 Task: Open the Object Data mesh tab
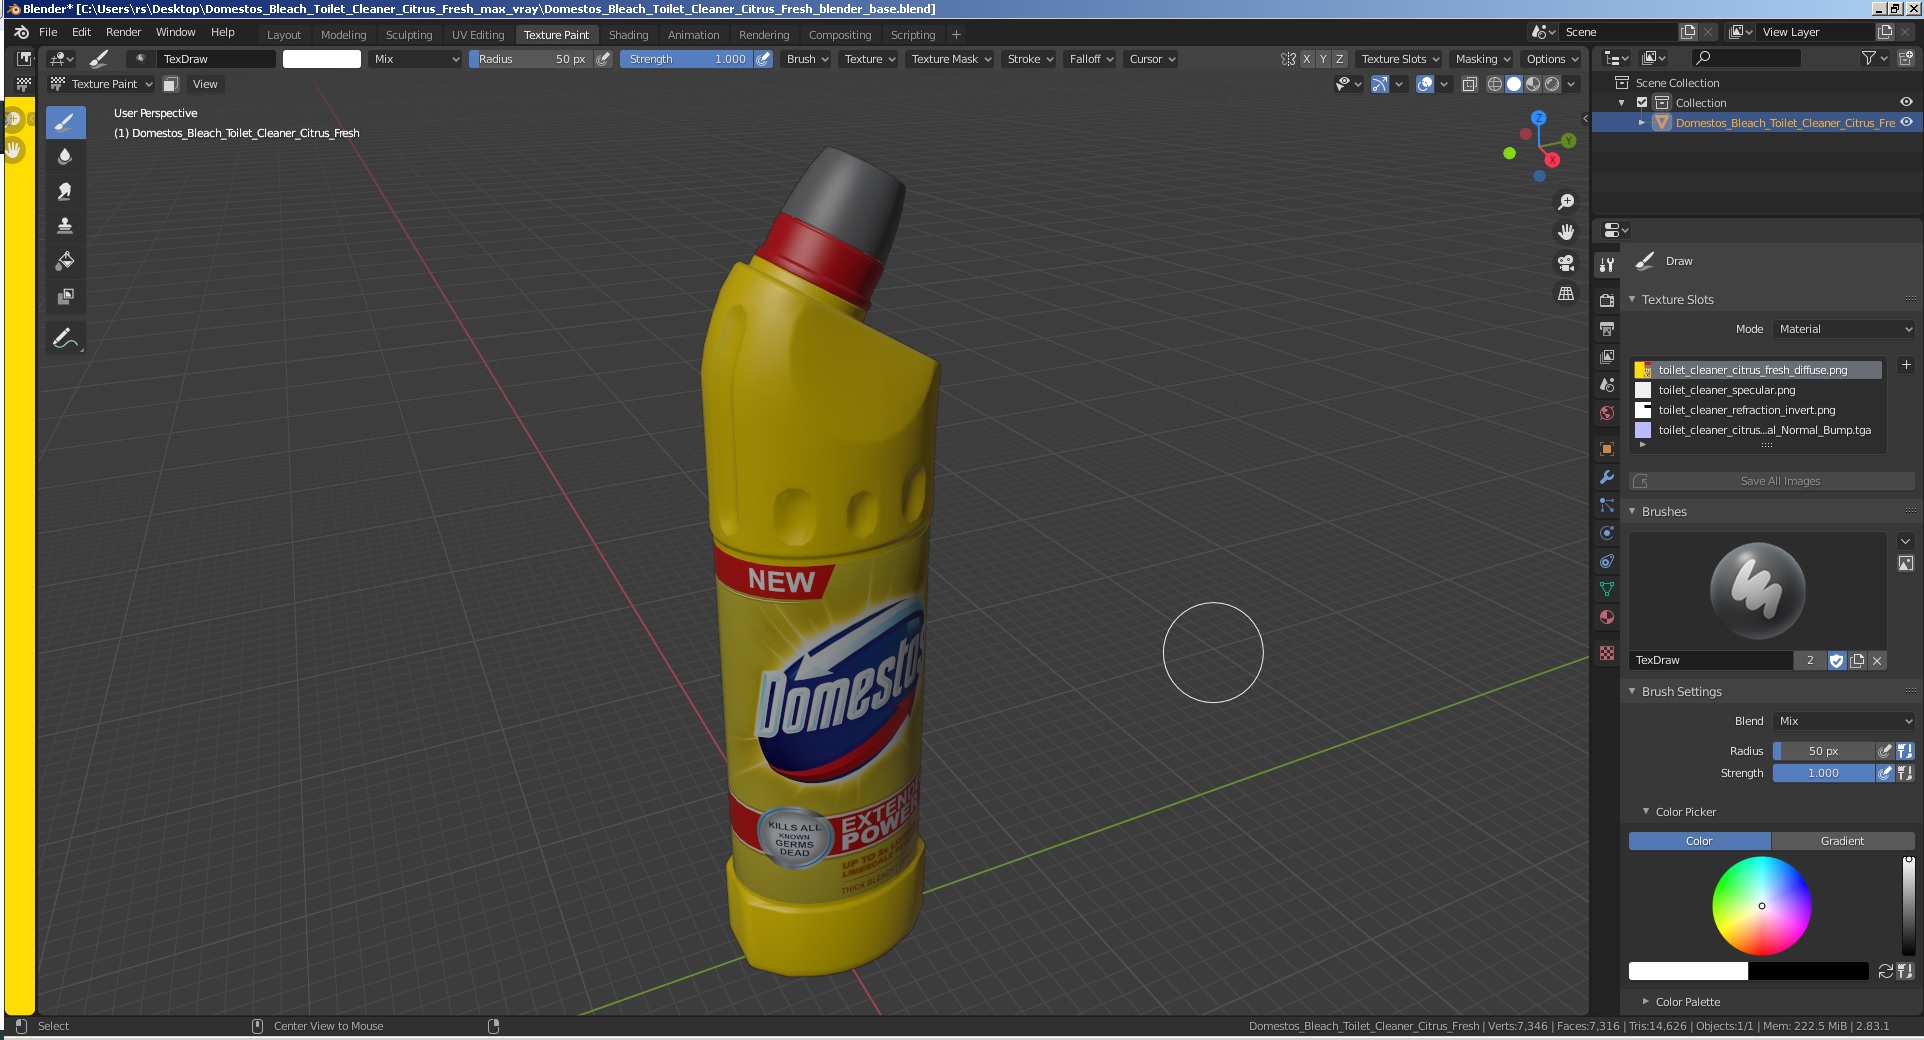pos(1607,589)
